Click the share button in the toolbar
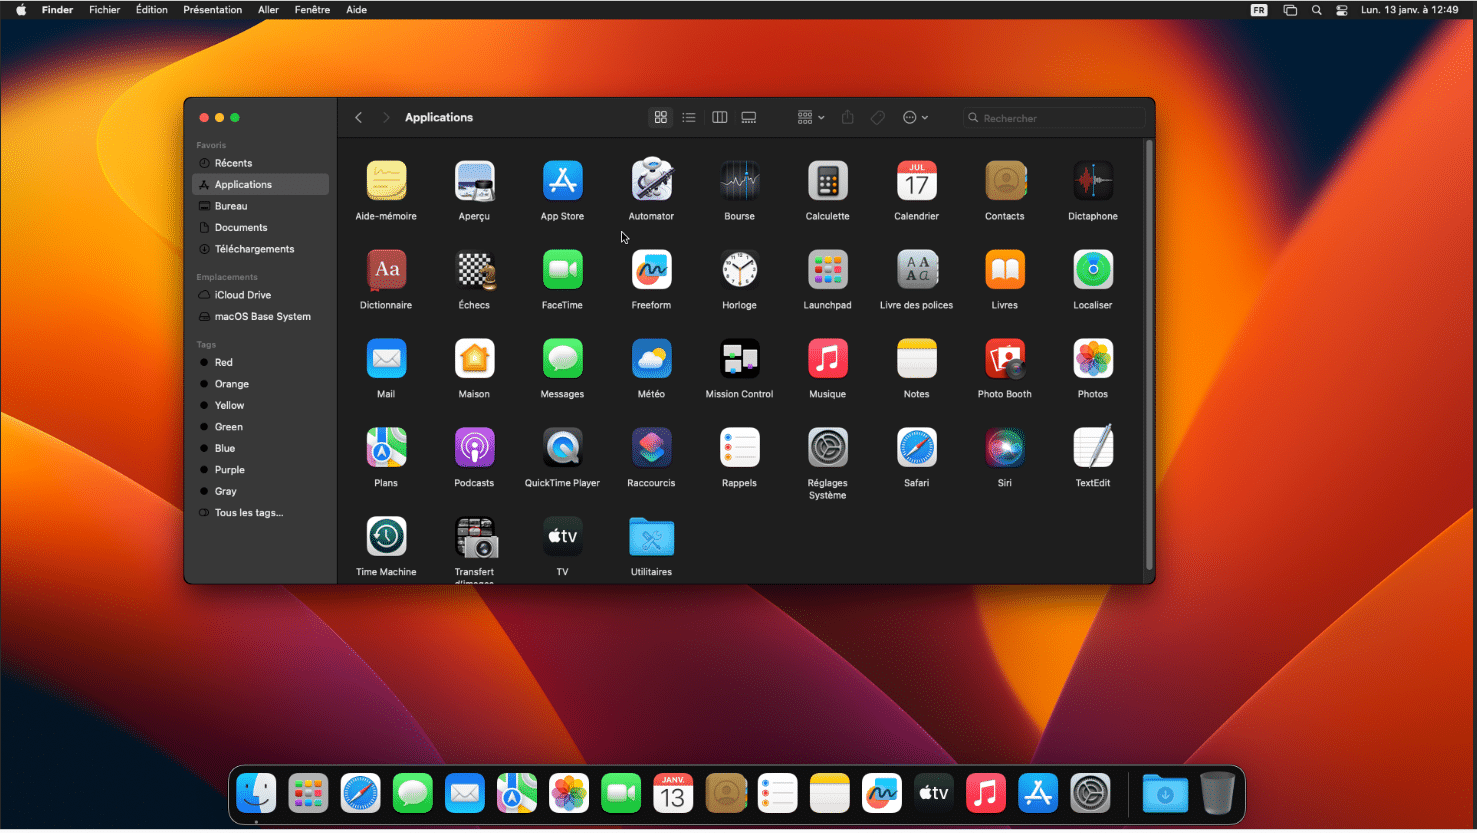Image resolution: width=1477 pixels, height=833 pixels. coord(846,117)
